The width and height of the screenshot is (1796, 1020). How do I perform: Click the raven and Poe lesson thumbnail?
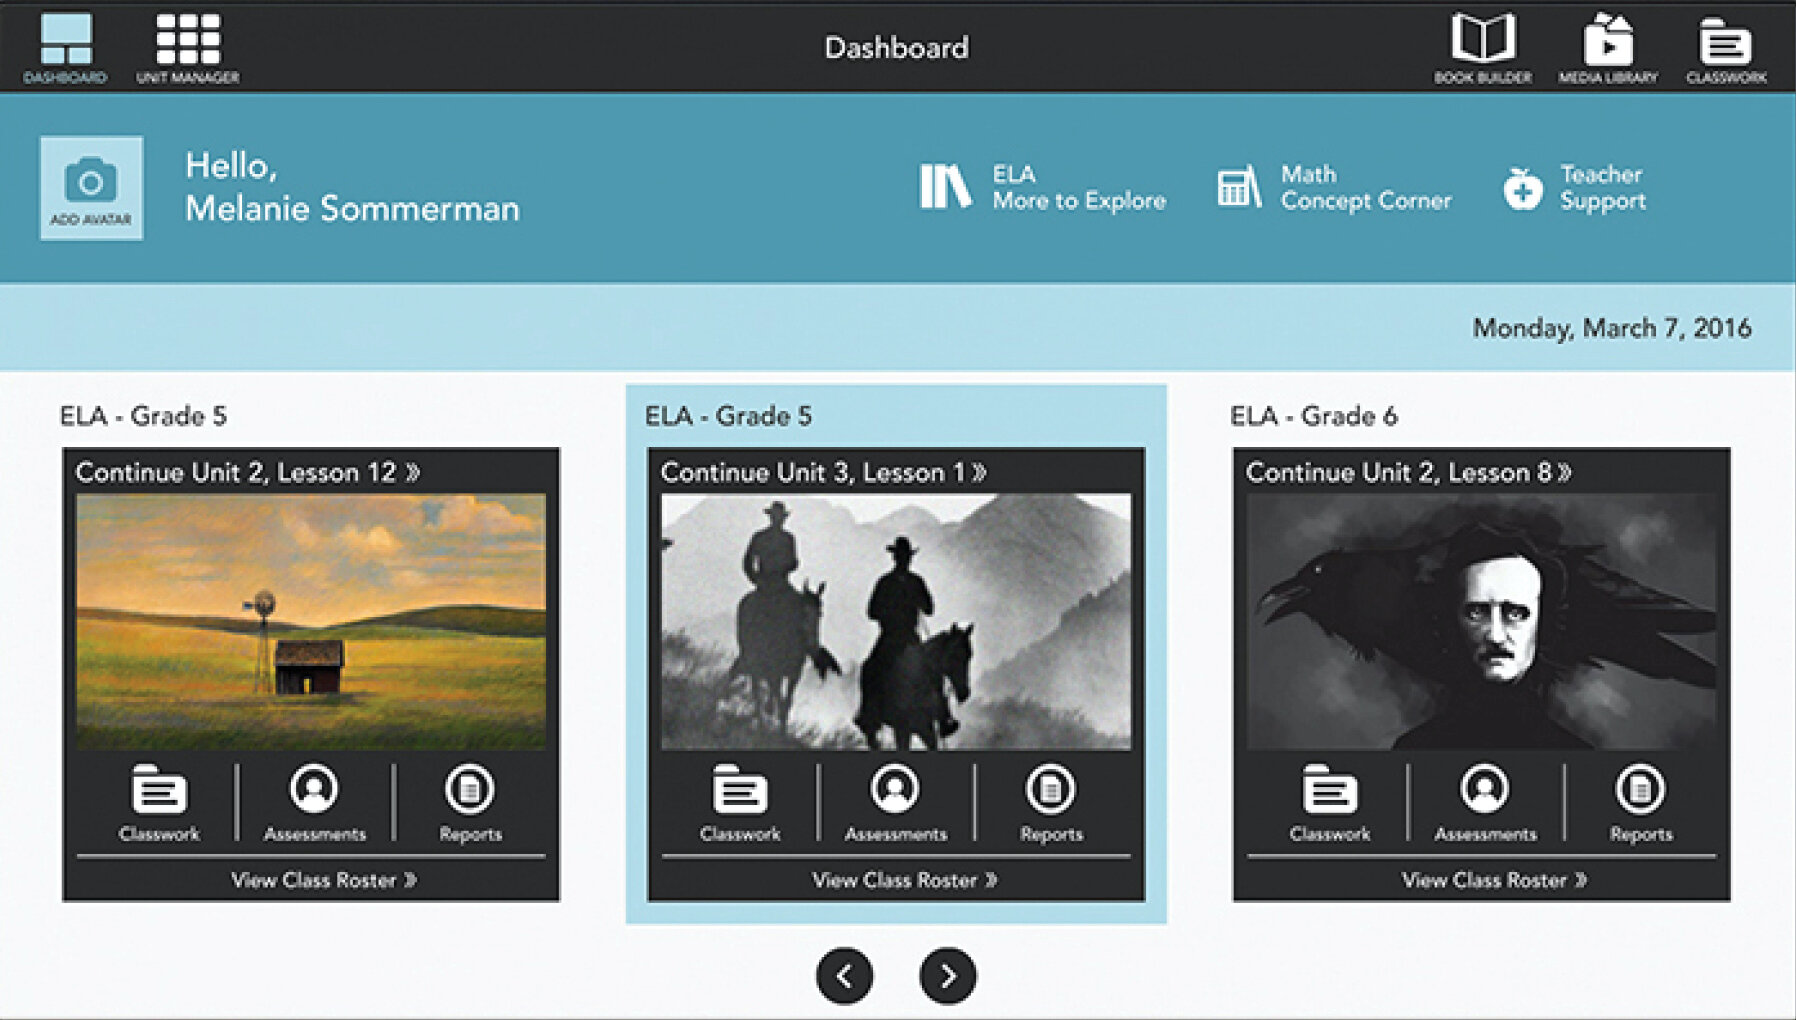1481,622
